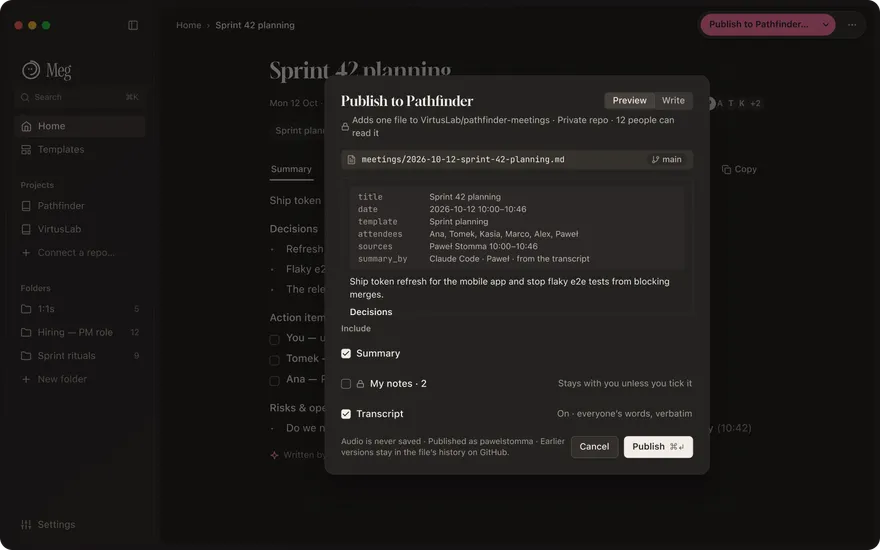Click the 'Stays with you unless you tick it' text

coord(625,384)
